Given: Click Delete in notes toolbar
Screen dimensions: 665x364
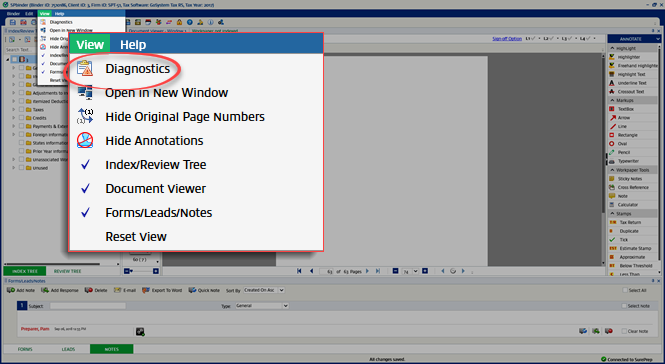Looking at the screenshot, I should (x=96, y=290).
